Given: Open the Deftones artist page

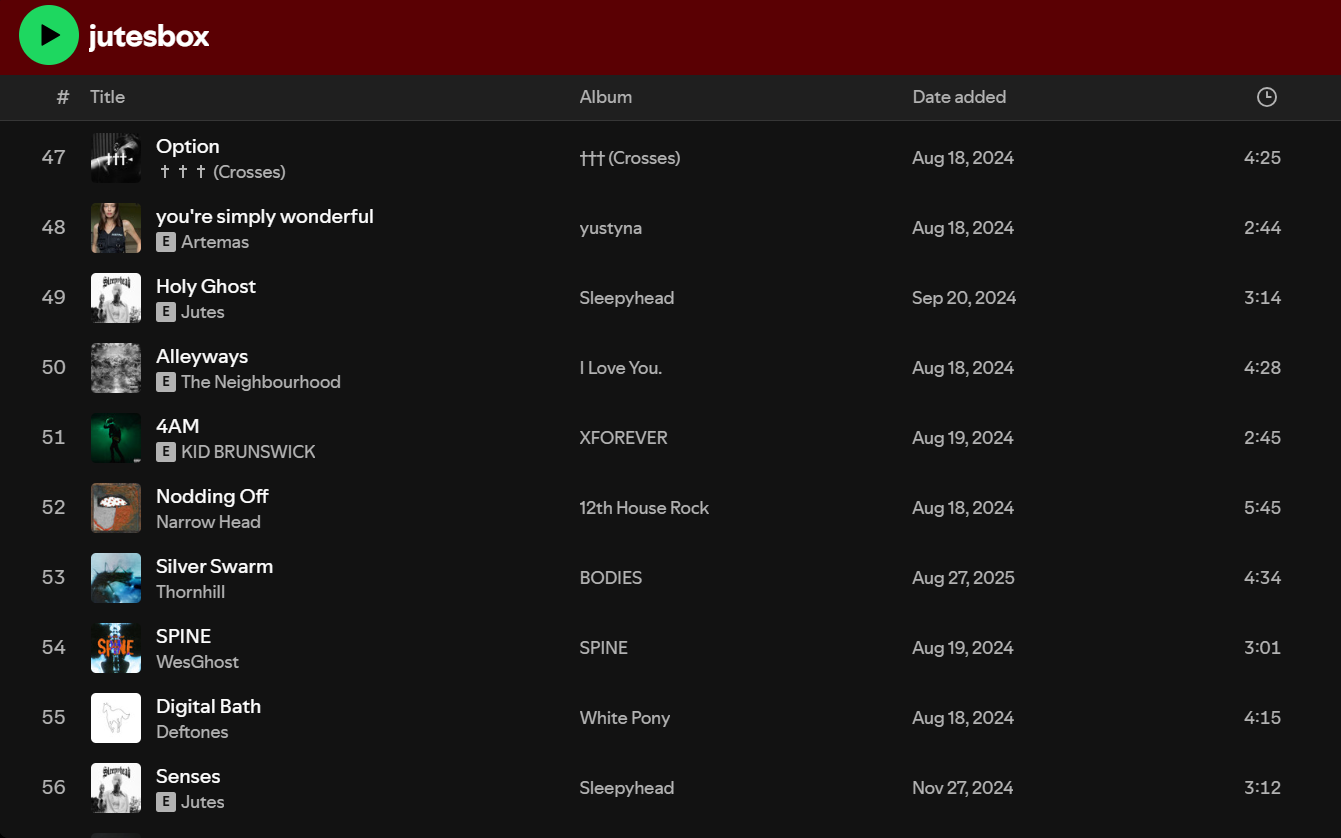Looking at the screenshot, I should tap(192, 732).
